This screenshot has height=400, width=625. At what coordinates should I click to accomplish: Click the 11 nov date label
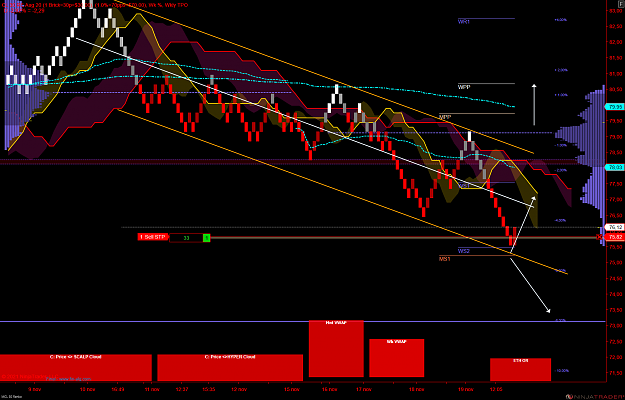pos(152,389)
